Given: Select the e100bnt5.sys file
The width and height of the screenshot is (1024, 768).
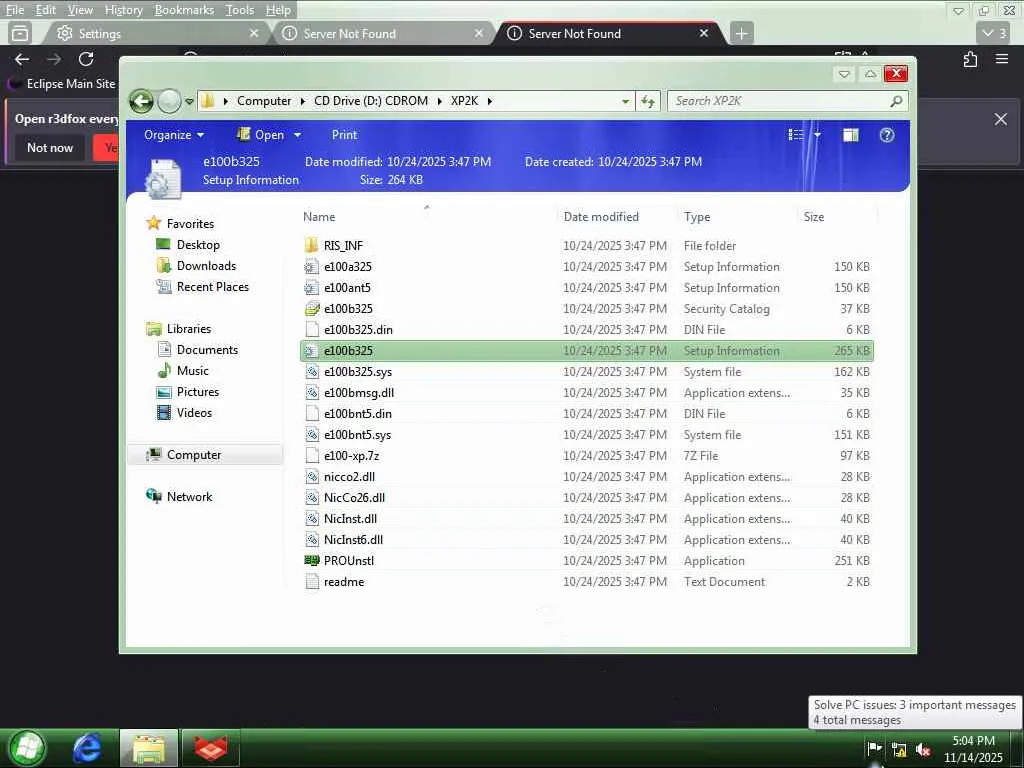Looking at the screenshot, I should click(357, 434).
